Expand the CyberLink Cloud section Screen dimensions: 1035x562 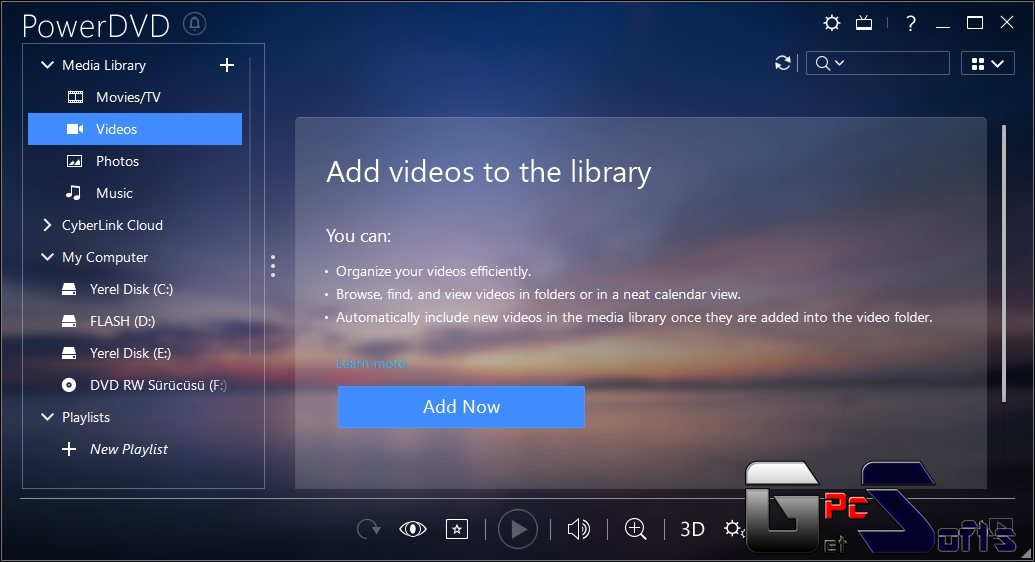click(x=47, y=225)
